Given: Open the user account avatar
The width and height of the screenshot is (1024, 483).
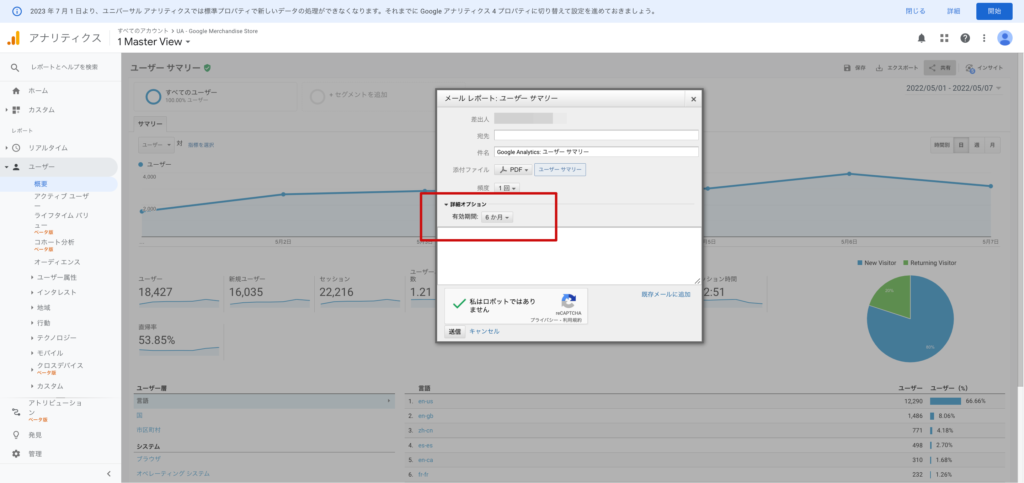Looking at the screenshot, I should click(1004, 38).
